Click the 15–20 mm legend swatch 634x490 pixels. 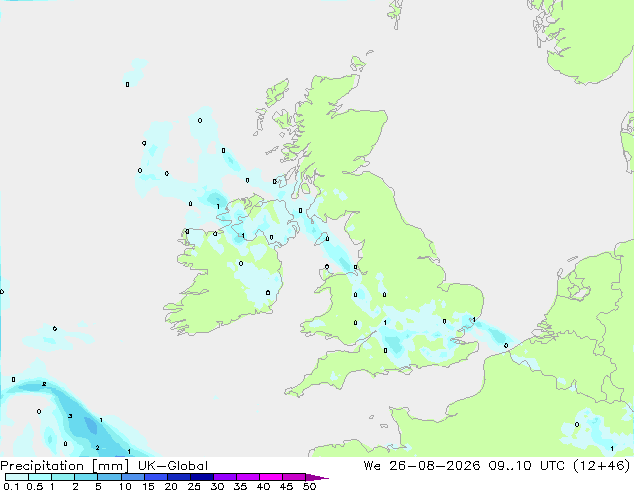[x=156, y=477]
